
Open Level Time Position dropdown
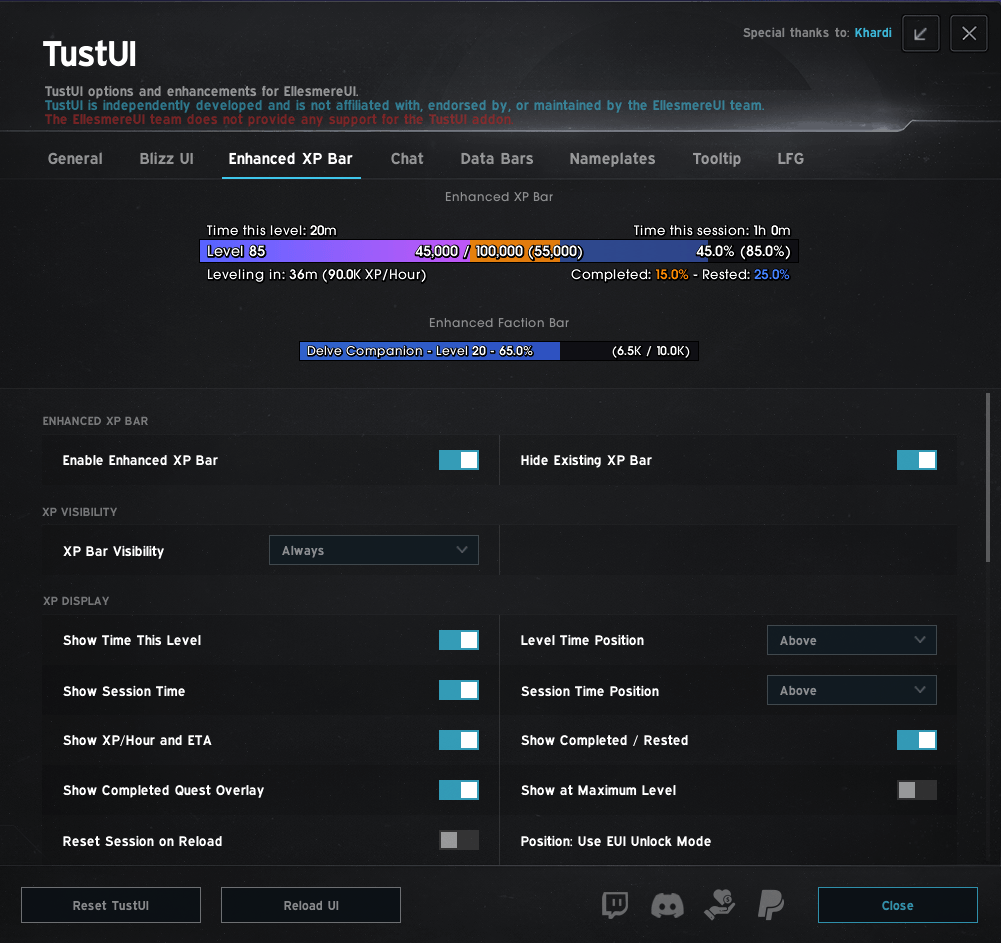[852, 640]
